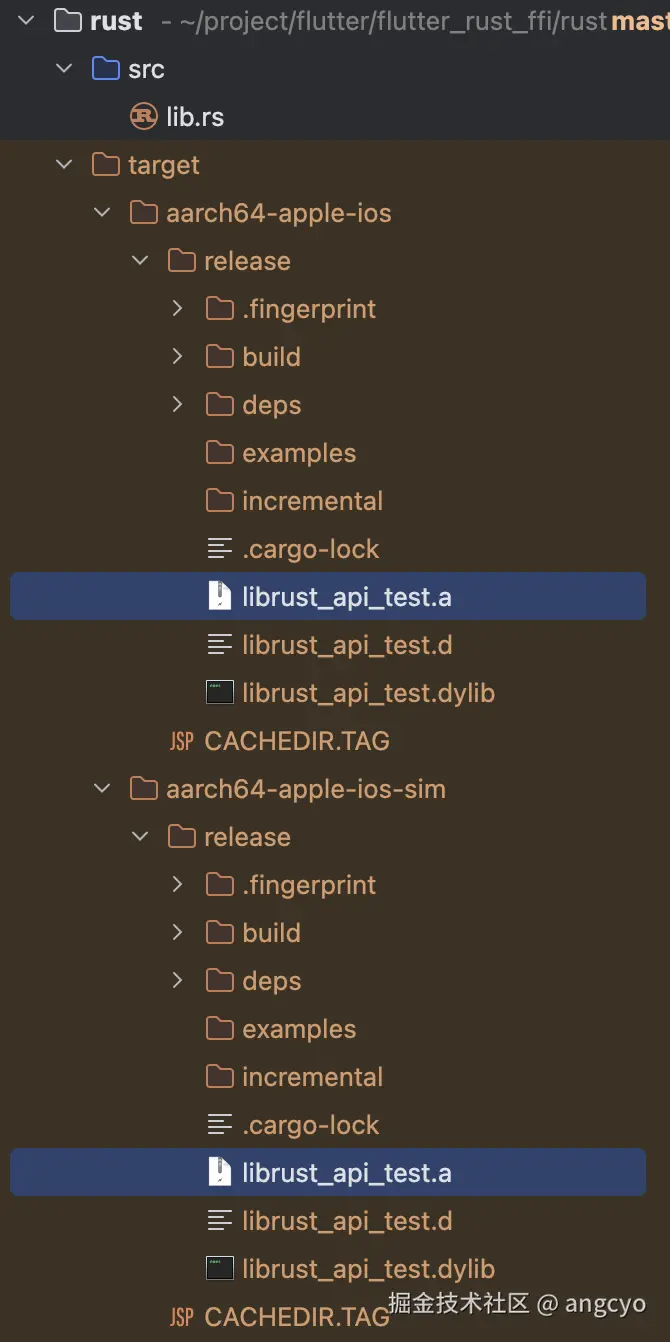Click the first .cargo-lock text file icon
The image size is (670, 1342).
(x=219, y=549)
